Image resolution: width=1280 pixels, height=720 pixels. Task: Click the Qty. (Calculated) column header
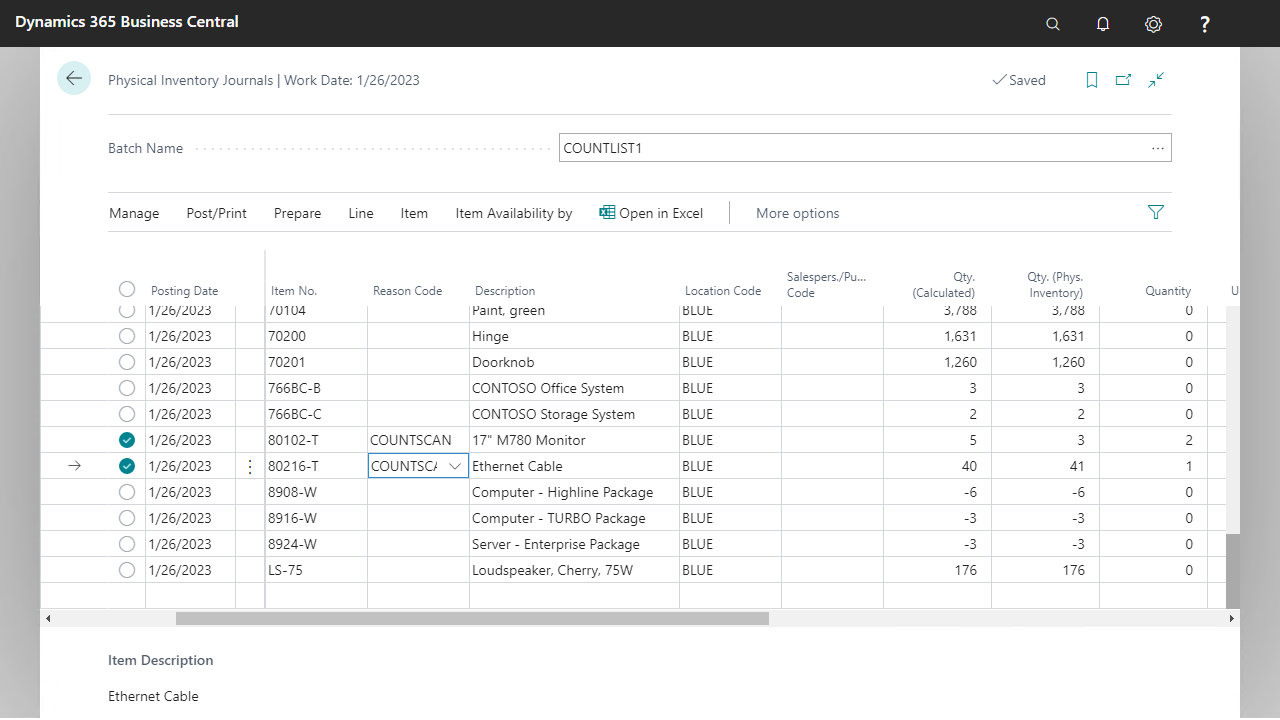click(x=943, y=285)
